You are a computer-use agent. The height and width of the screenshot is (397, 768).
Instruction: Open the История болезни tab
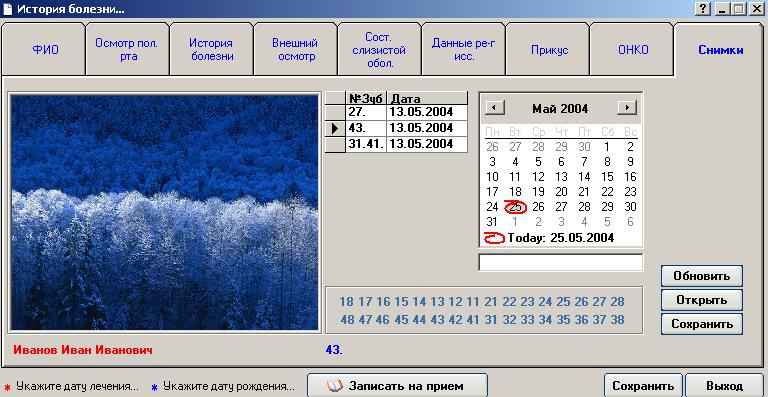click(212, 49)
